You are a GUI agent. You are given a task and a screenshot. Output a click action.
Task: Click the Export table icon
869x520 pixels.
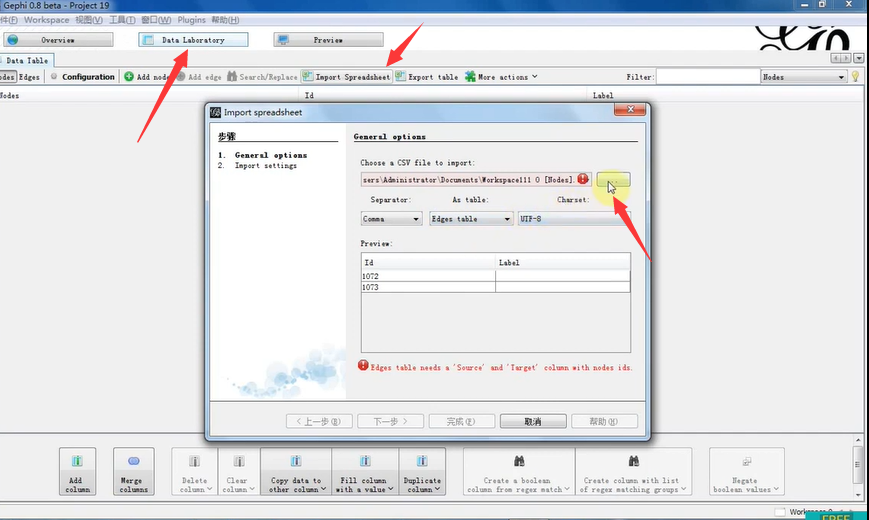[x=400, y=77]
